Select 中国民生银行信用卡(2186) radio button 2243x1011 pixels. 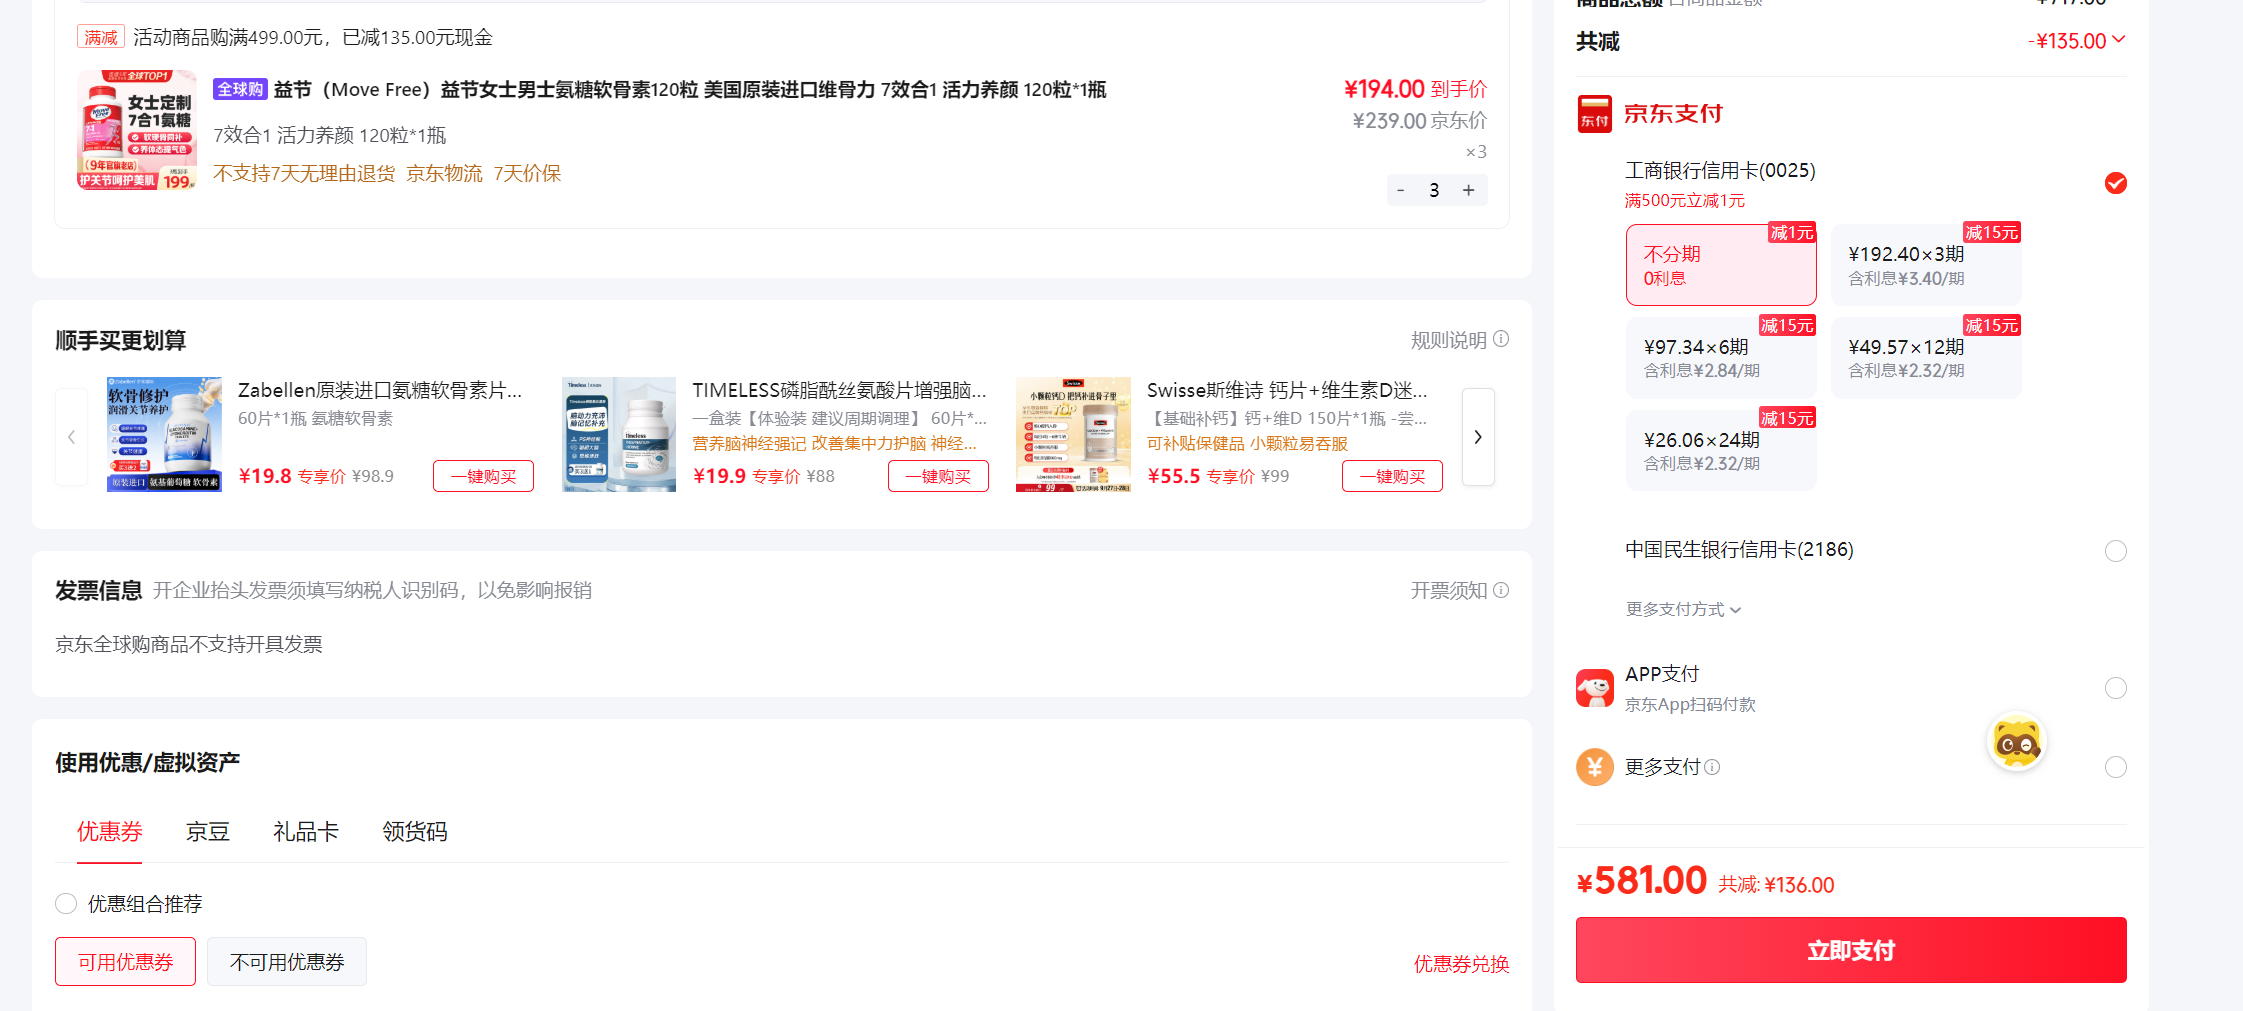tap(2115, 551)
